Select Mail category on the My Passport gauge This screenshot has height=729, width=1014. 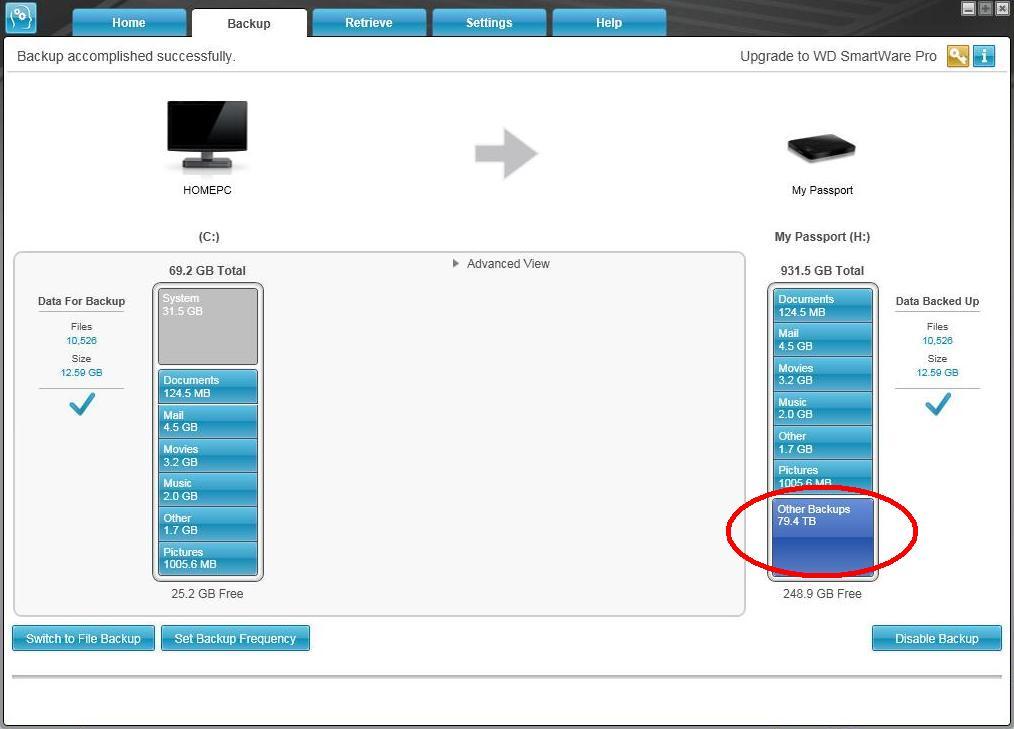click(823, 340)
